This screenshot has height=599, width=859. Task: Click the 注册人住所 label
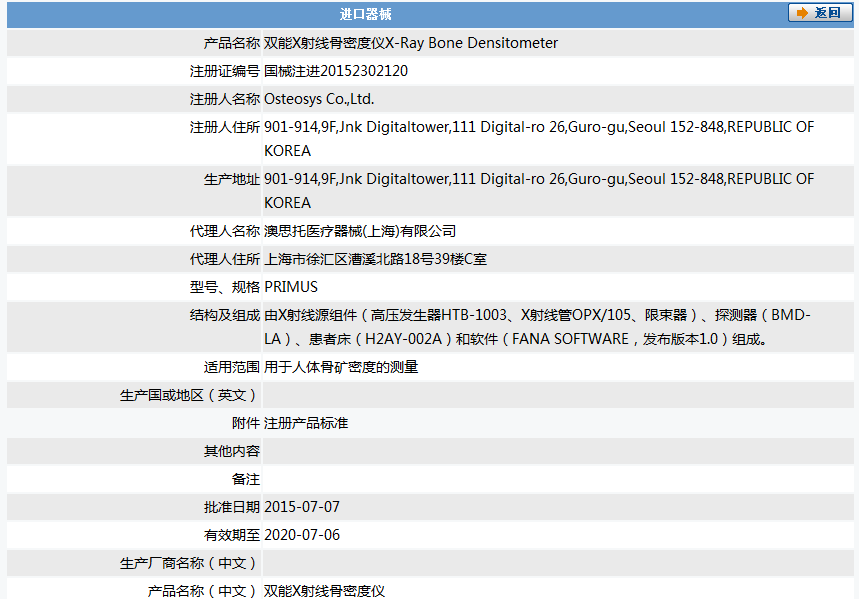(225, 127)
